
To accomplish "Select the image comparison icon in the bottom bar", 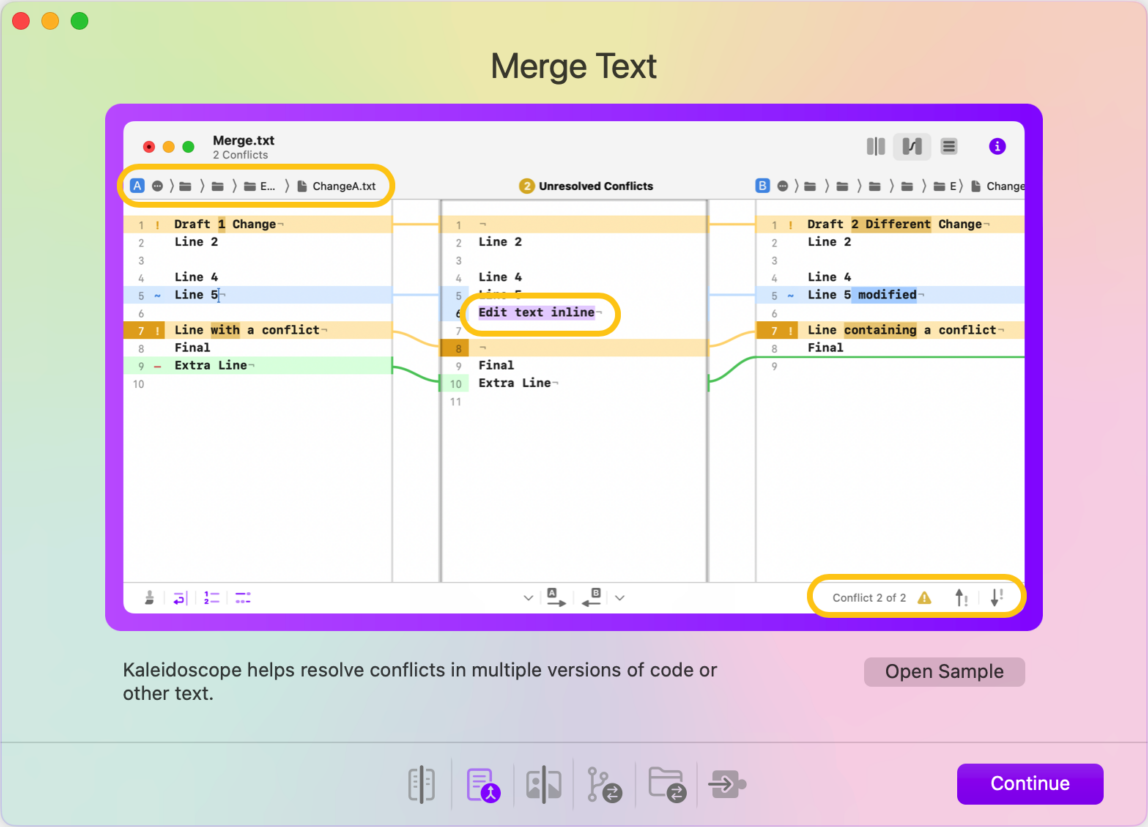I will (x=543, y=784).
